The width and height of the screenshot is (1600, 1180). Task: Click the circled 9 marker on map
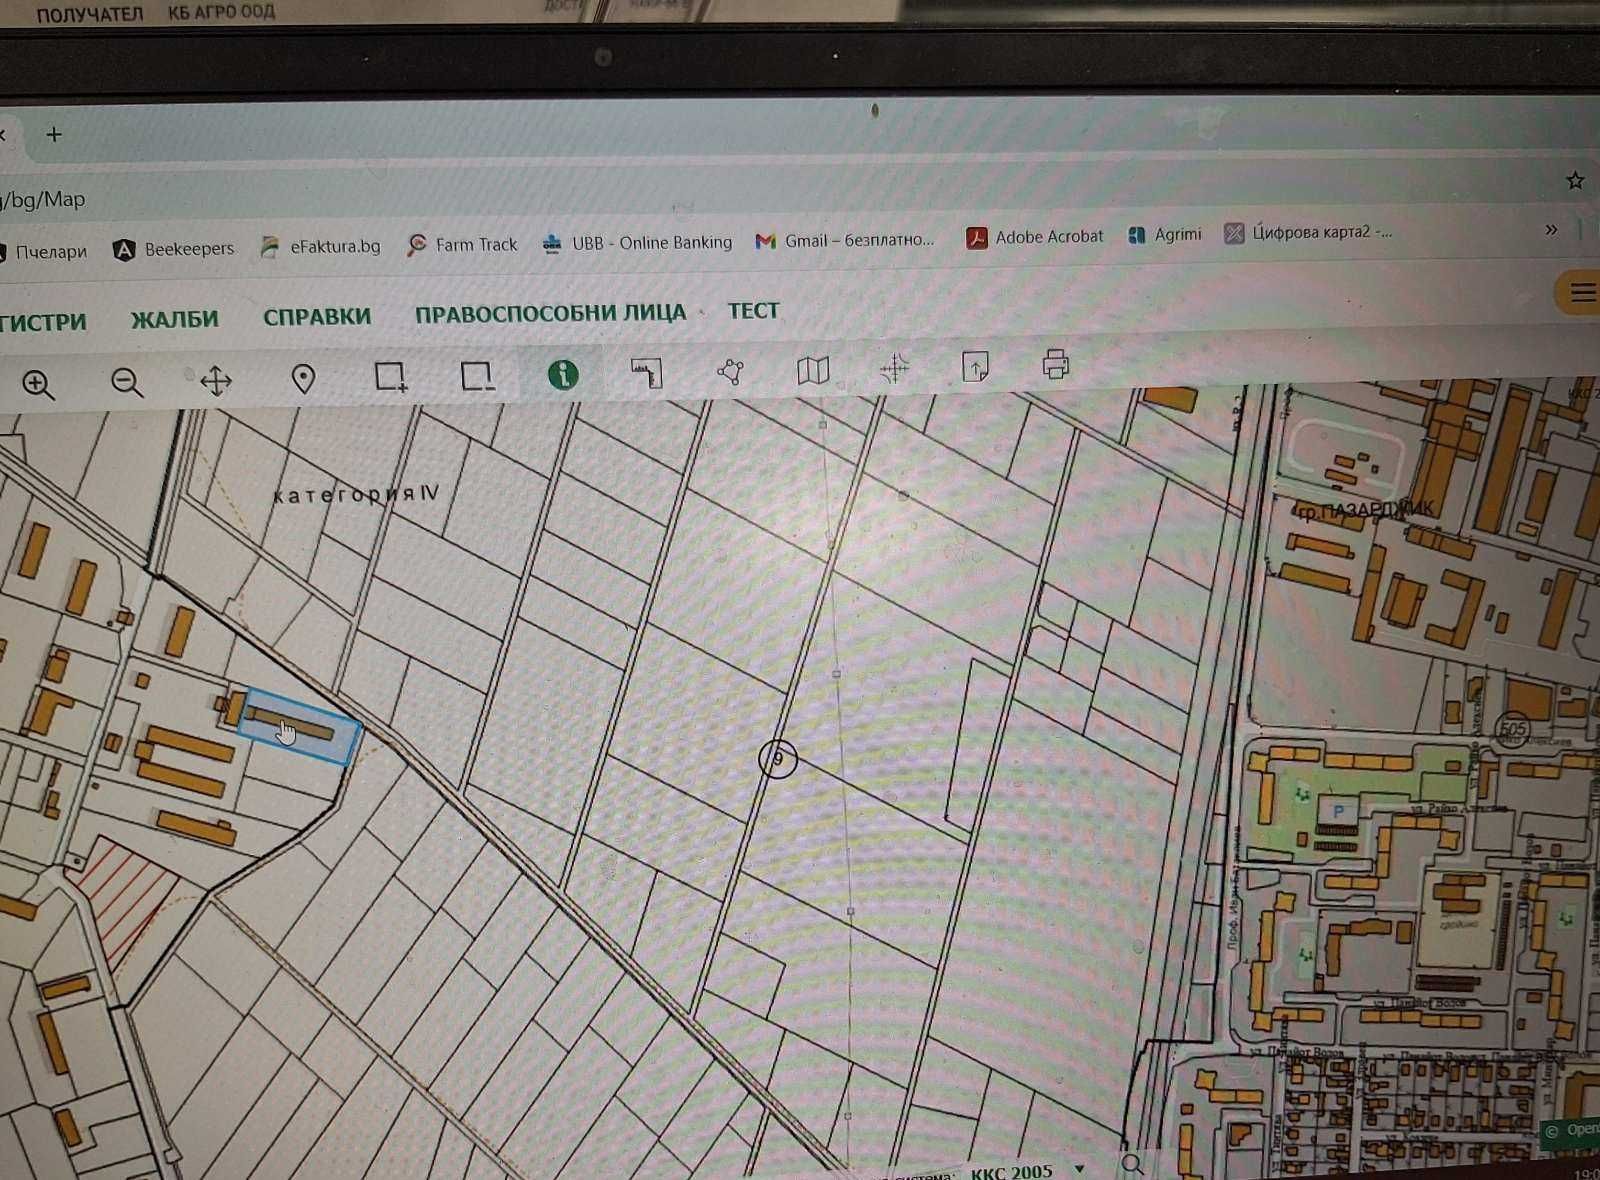(778, 759)
